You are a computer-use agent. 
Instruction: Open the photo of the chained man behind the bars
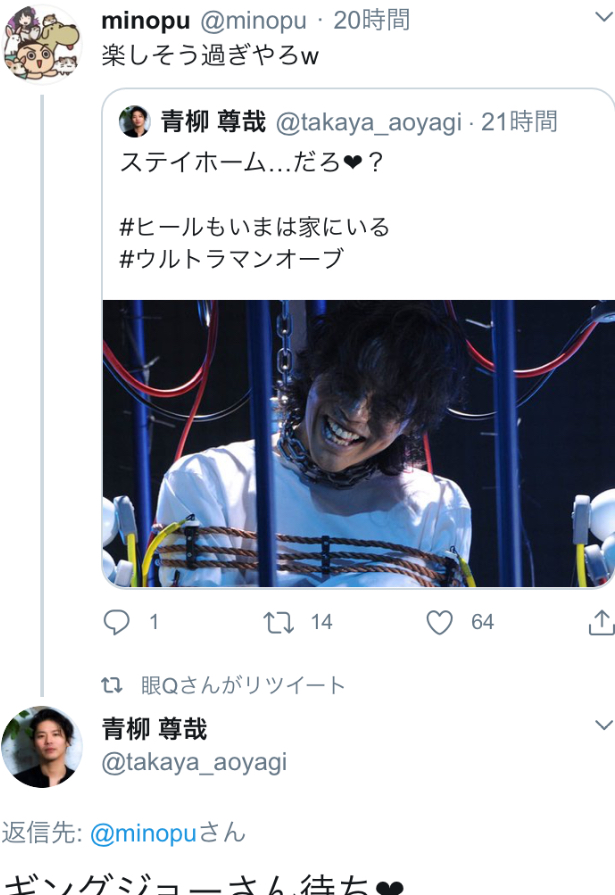pyautogui.click(x=359, y=444)
